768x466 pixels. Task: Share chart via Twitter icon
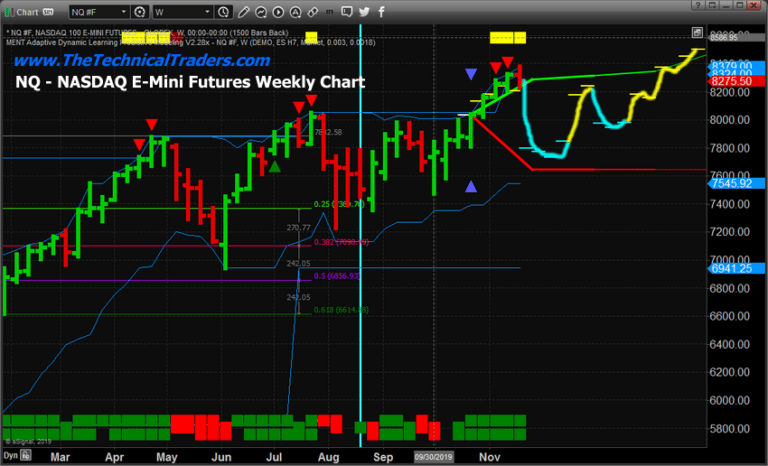364,12
